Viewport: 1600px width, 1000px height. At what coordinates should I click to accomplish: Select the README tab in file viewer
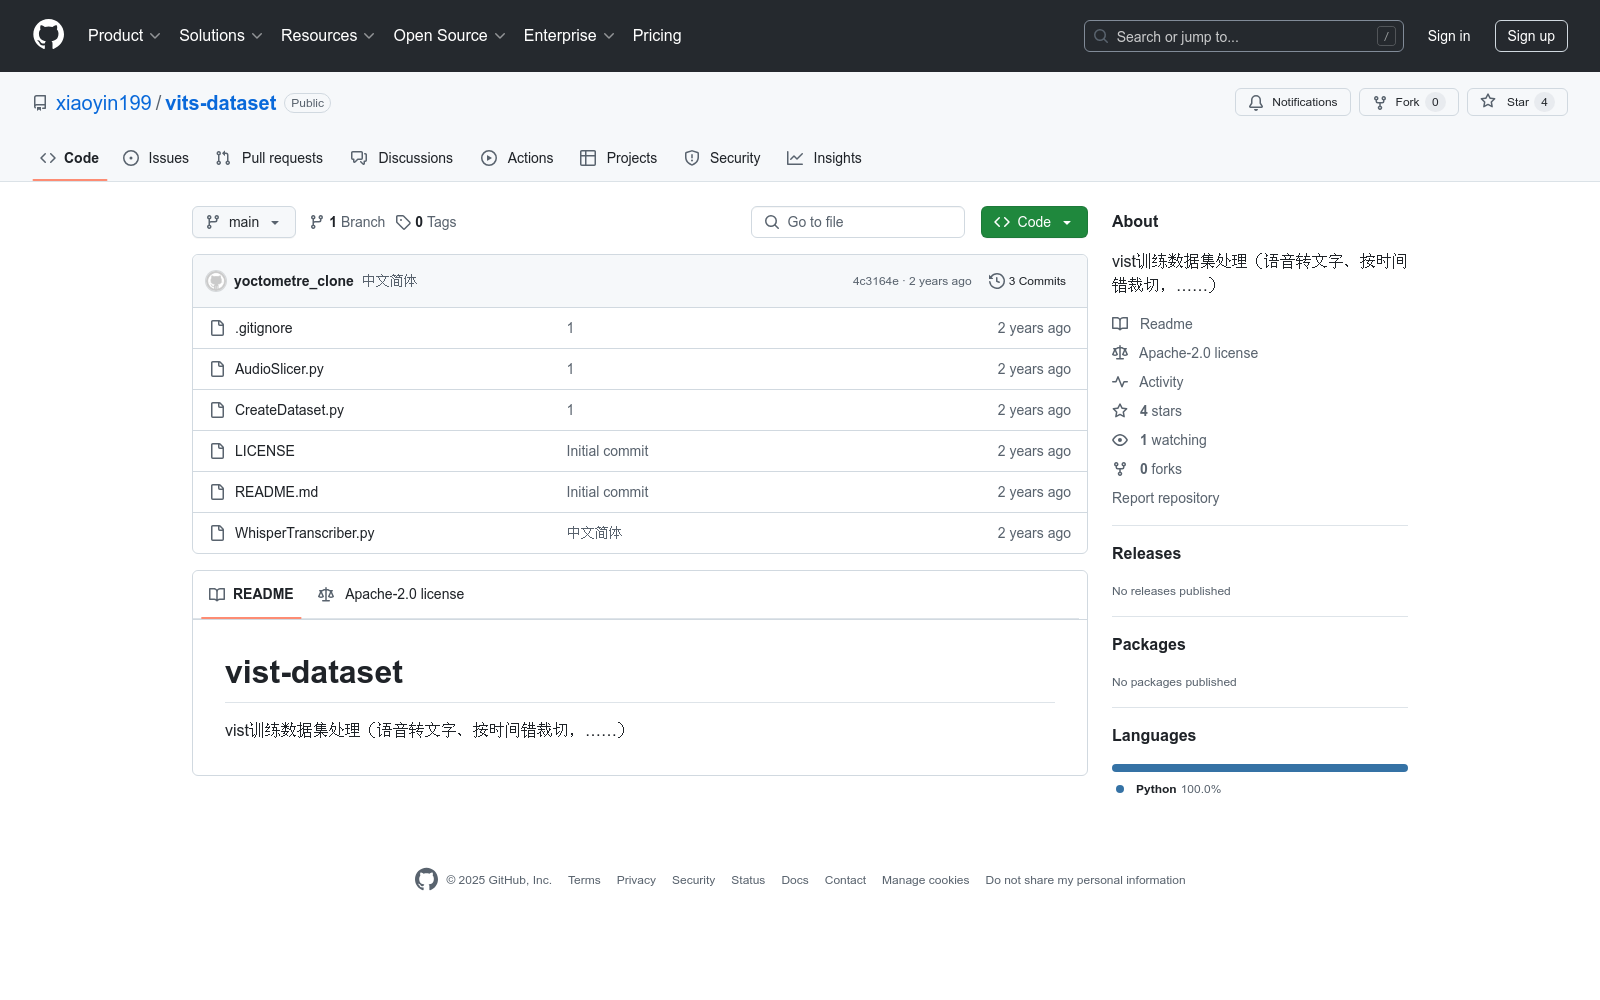point(251,594)
